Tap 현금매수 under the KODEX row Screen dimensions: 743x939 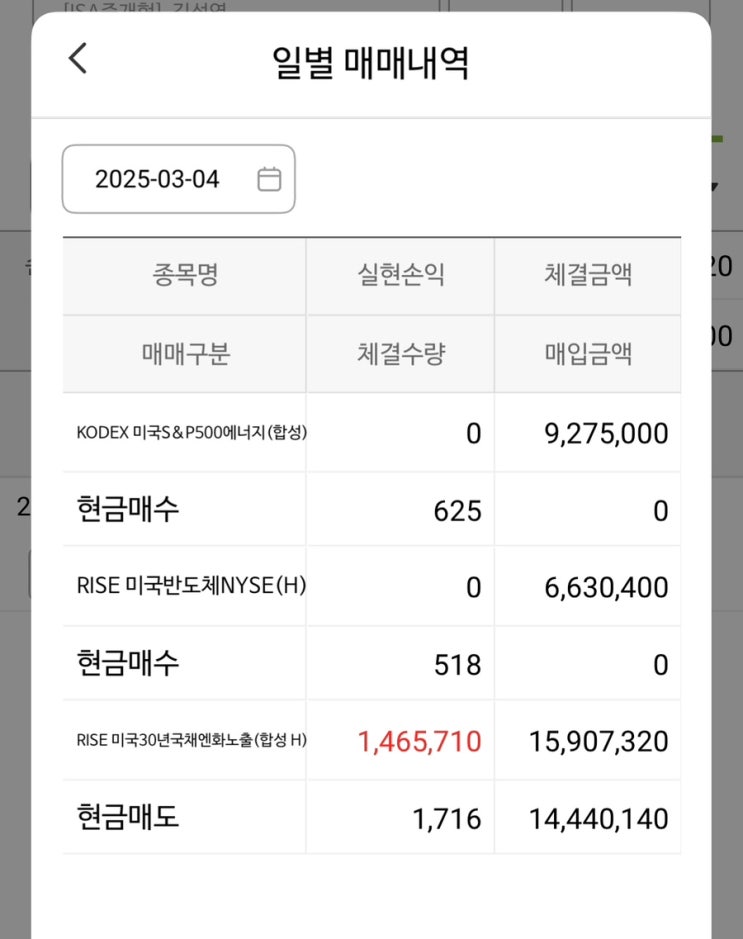coord(128,509)
